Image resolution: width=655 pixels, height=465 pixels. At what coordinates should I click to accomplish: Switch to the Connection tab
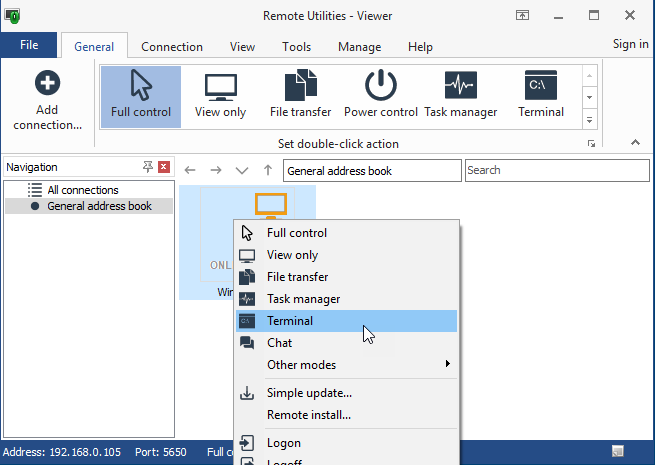coord(172,46)
